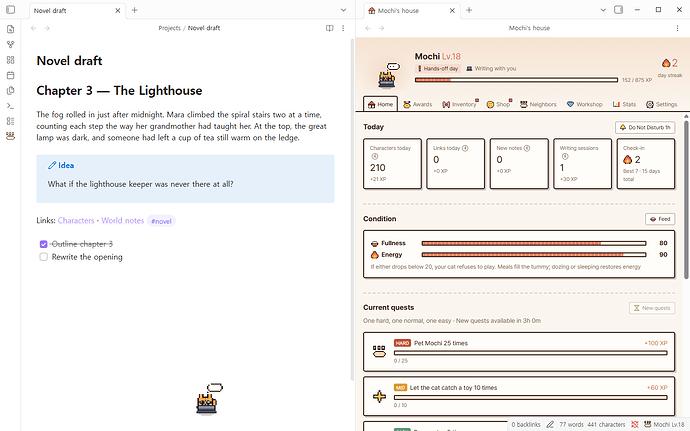This screenshot has width=690, height=431.
Task: Open the Neighbors tab
Action: (x=538, y=104)
